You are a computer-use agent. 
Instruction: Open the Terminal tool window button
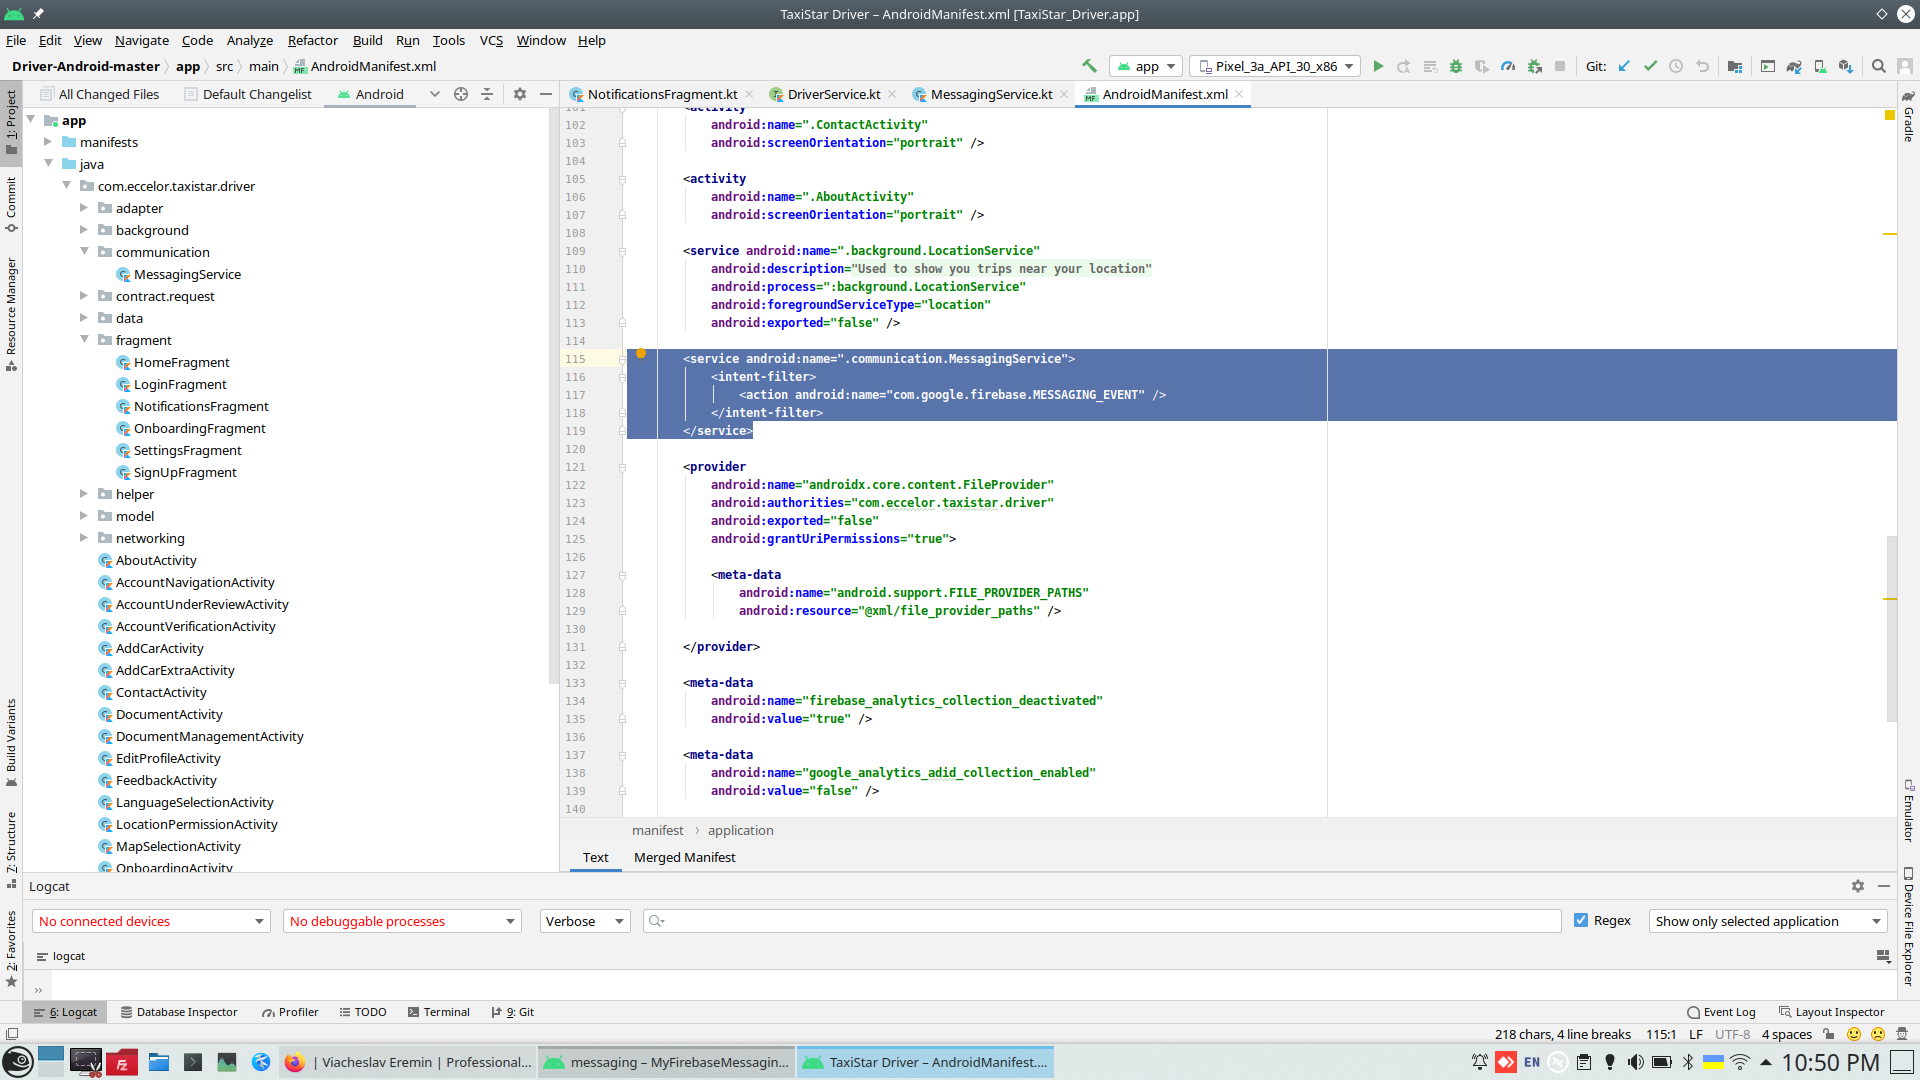438,1012
